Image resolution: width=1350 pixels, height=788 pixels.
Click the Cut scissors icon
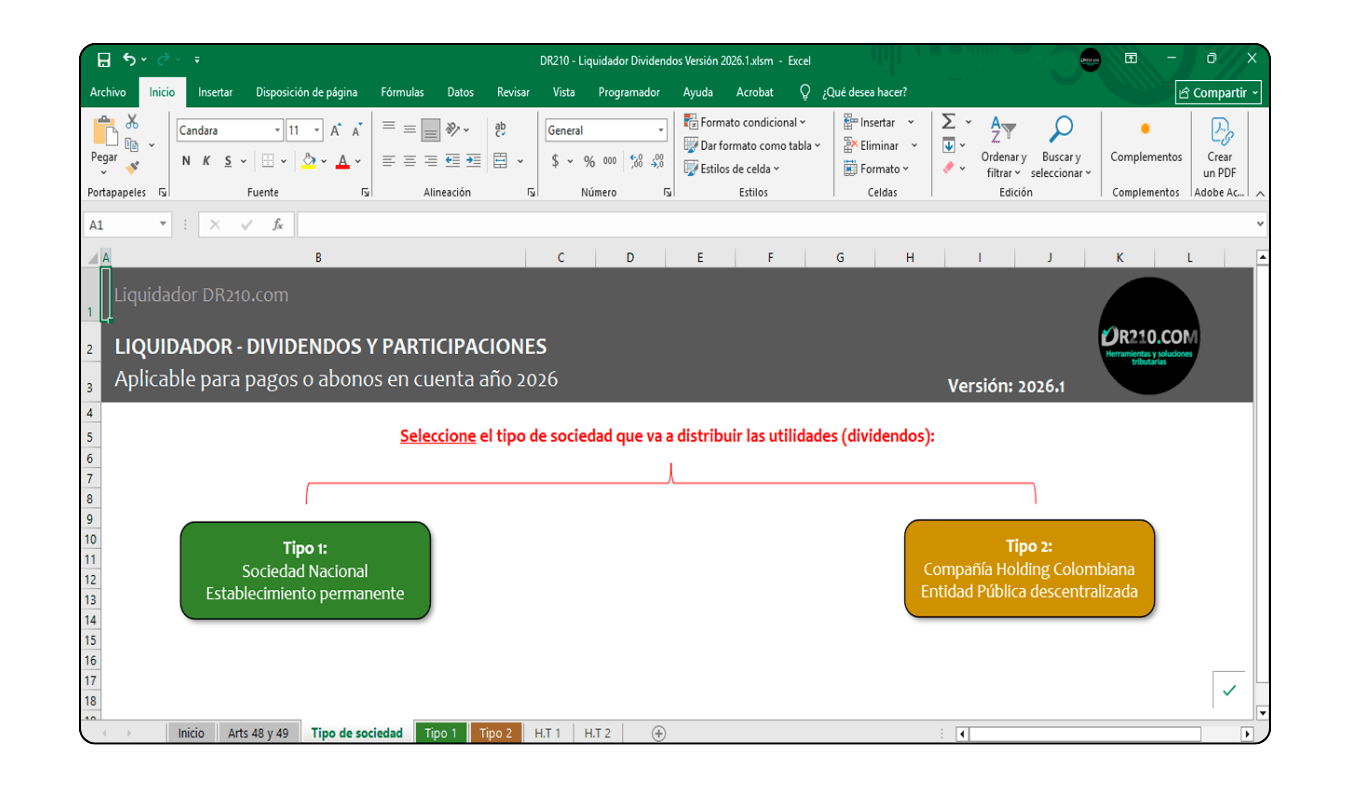(132, 122)
